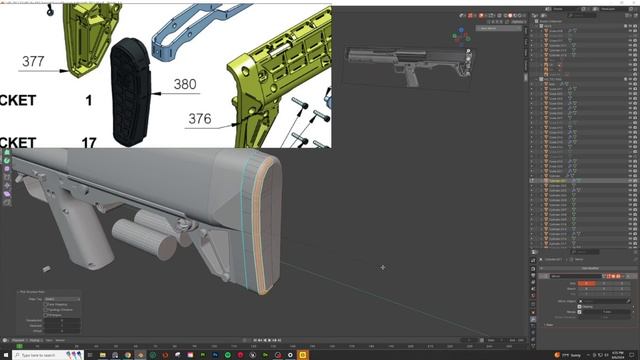Open the Physics properties tab
The height and width of the screenshot is (360, 640).
point(533,333)
